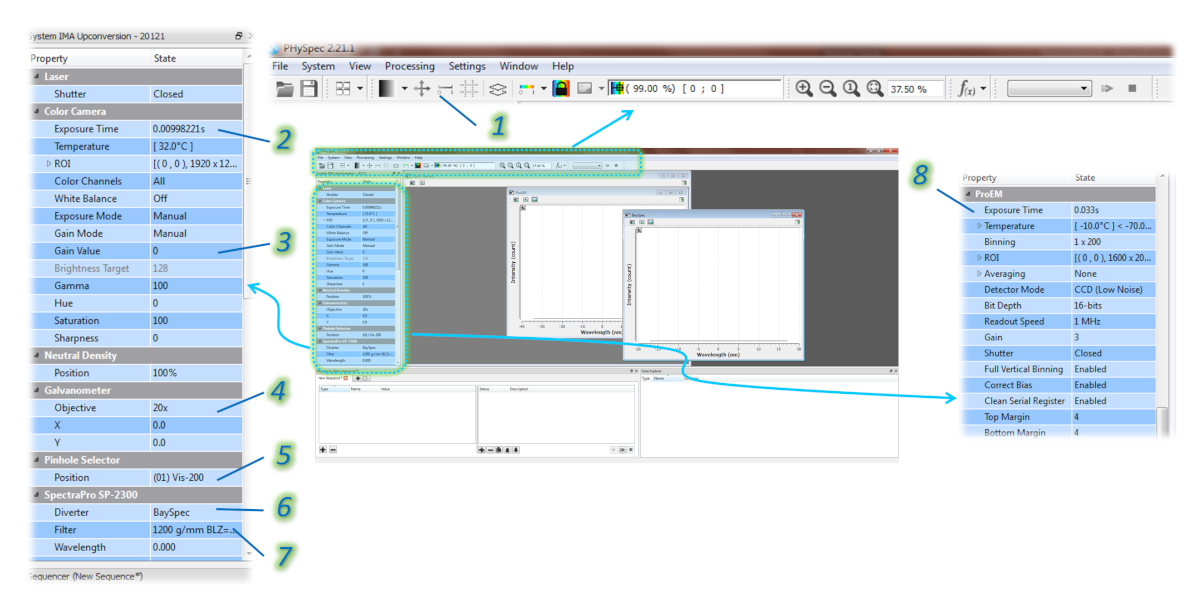This screenshot has height=609, width=1200.
Task: Open the Settings menu
Action: (x=467, y=66)
